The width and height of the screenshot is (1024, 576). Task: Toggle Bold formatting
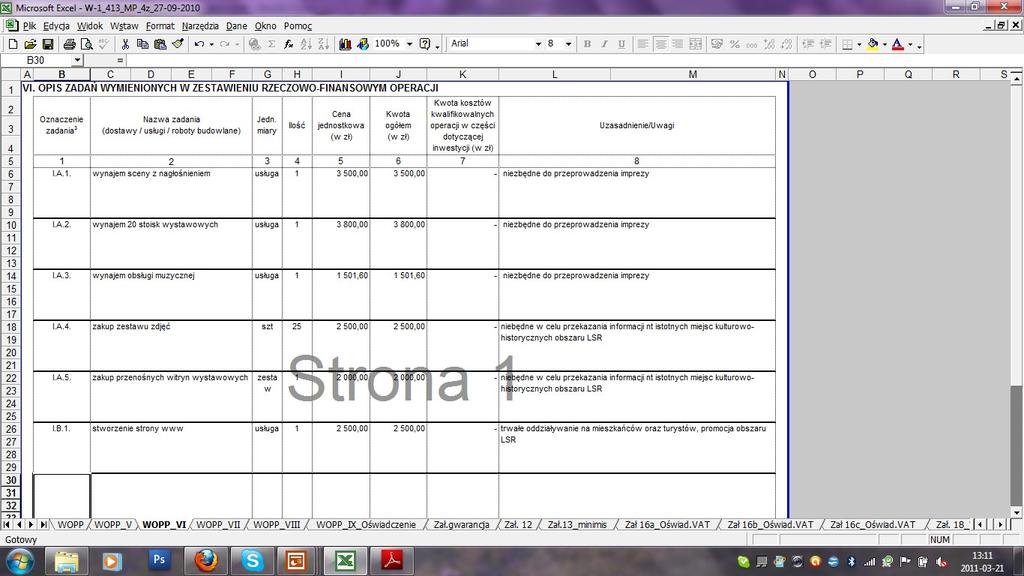pyautogui.click(x=587, y=44)
